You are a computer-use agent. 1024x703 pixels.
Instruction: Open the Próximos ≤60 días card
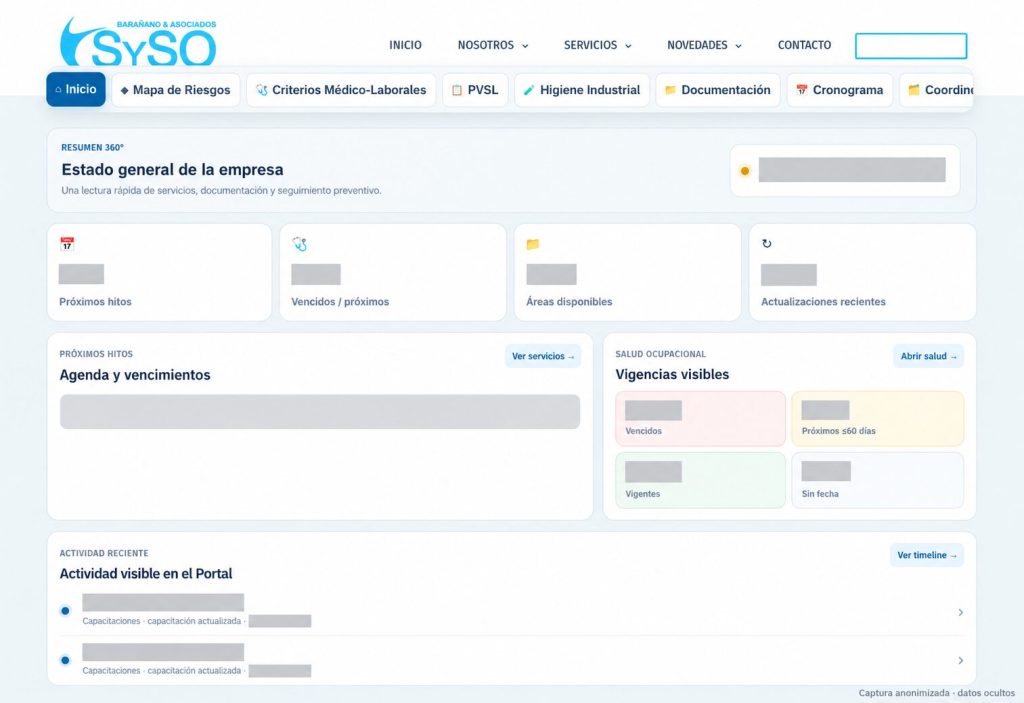click(878, 419)
